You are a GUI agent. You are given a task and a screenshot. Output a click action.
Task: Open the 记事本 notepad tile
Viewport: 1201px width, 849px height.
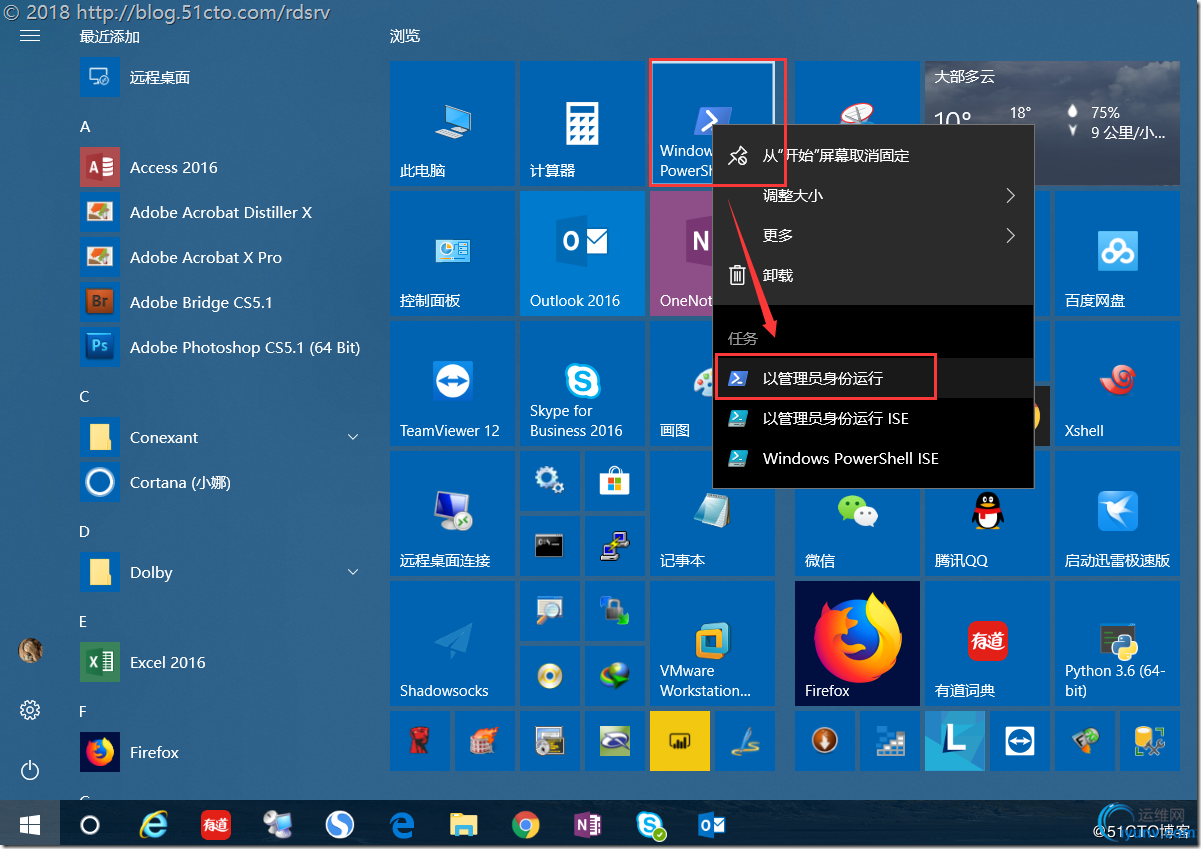click(712, 514)
